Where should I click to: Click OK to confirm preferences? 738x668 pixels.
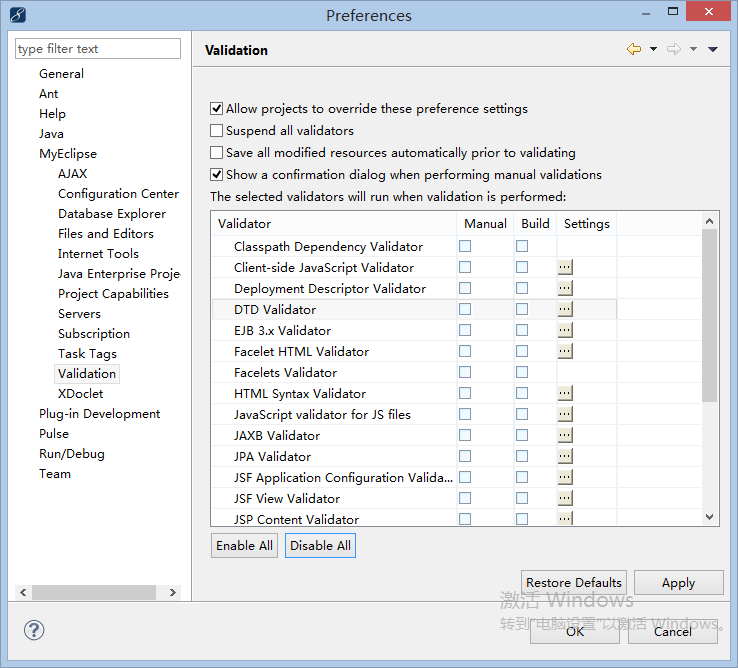575,631
